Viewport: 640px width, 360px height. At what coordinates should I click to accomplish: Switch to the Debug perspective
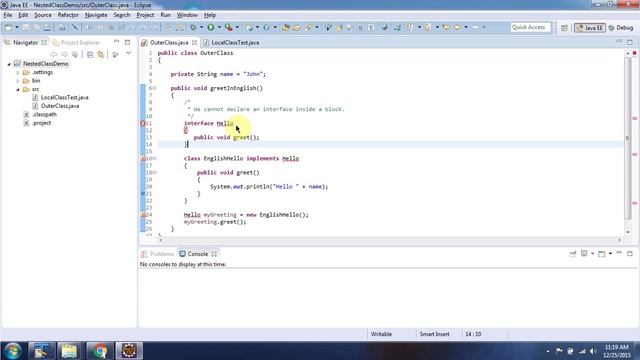pyautogui.click(x=621, y=28)
